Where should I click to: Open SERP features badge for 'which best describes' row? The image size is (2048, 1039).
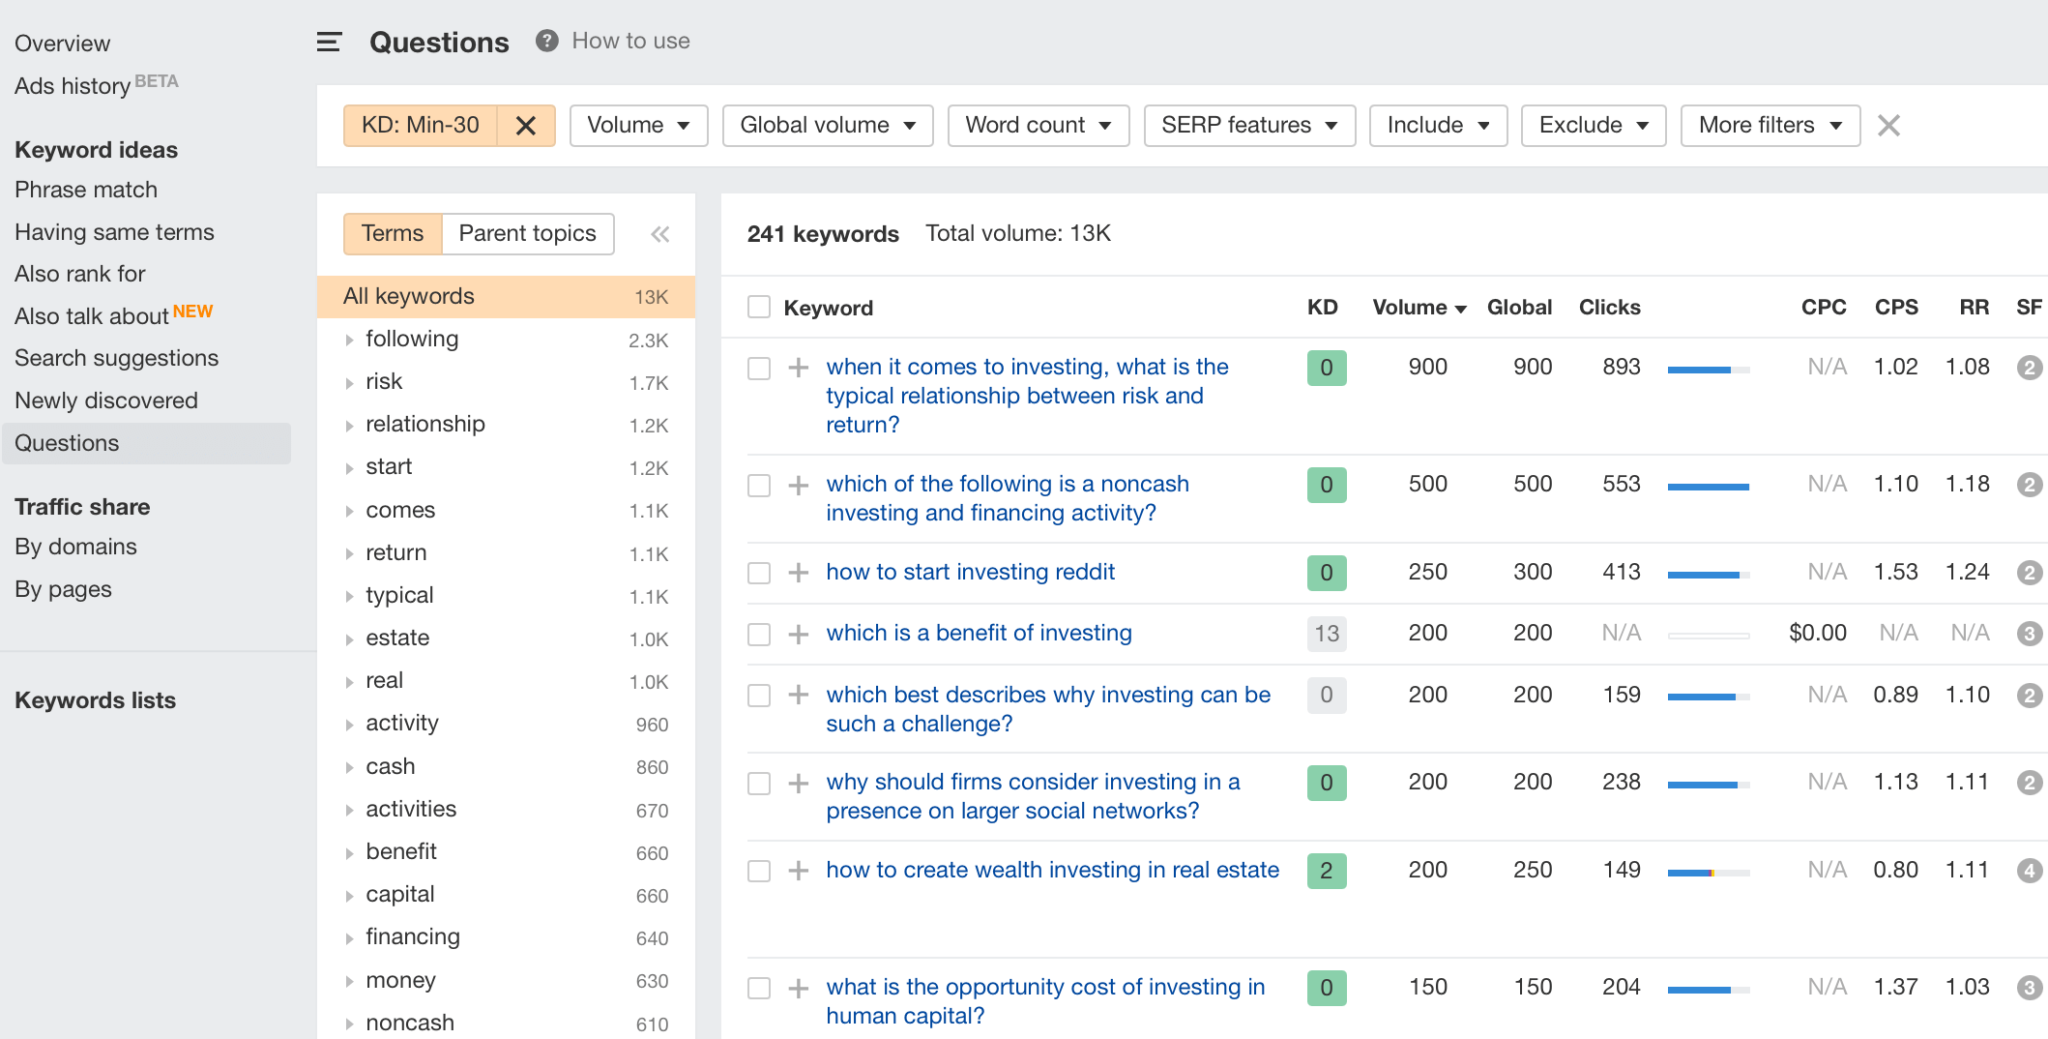coord(2029,695)
